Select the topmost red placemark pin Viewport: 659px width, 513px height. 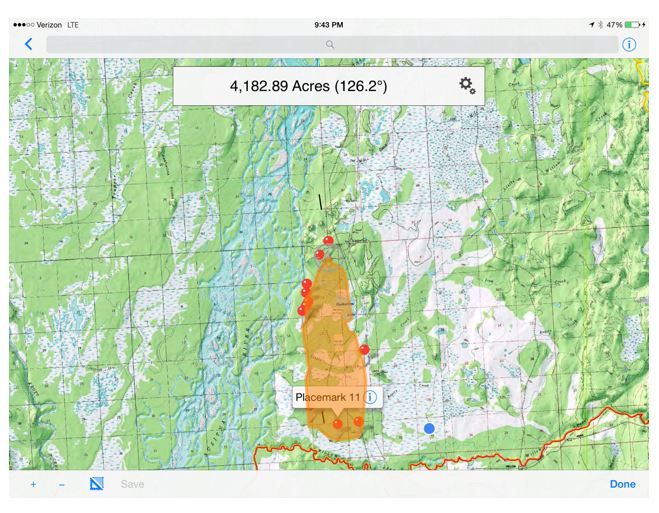point(329,239)
